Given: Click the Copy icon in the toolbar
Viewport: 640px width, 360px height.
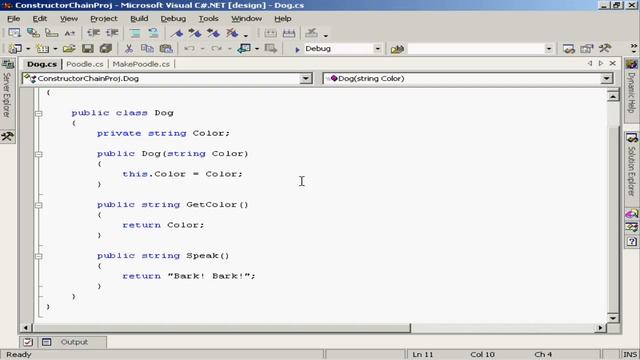Looking at the screenshot, I should [x=147, y=49].
